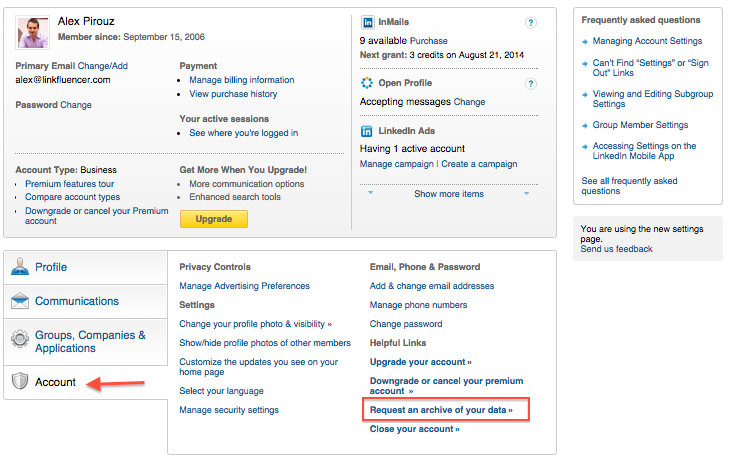Click Purchase link for InMails
This screenshot has height=461, width=729.
pos(429,41)
